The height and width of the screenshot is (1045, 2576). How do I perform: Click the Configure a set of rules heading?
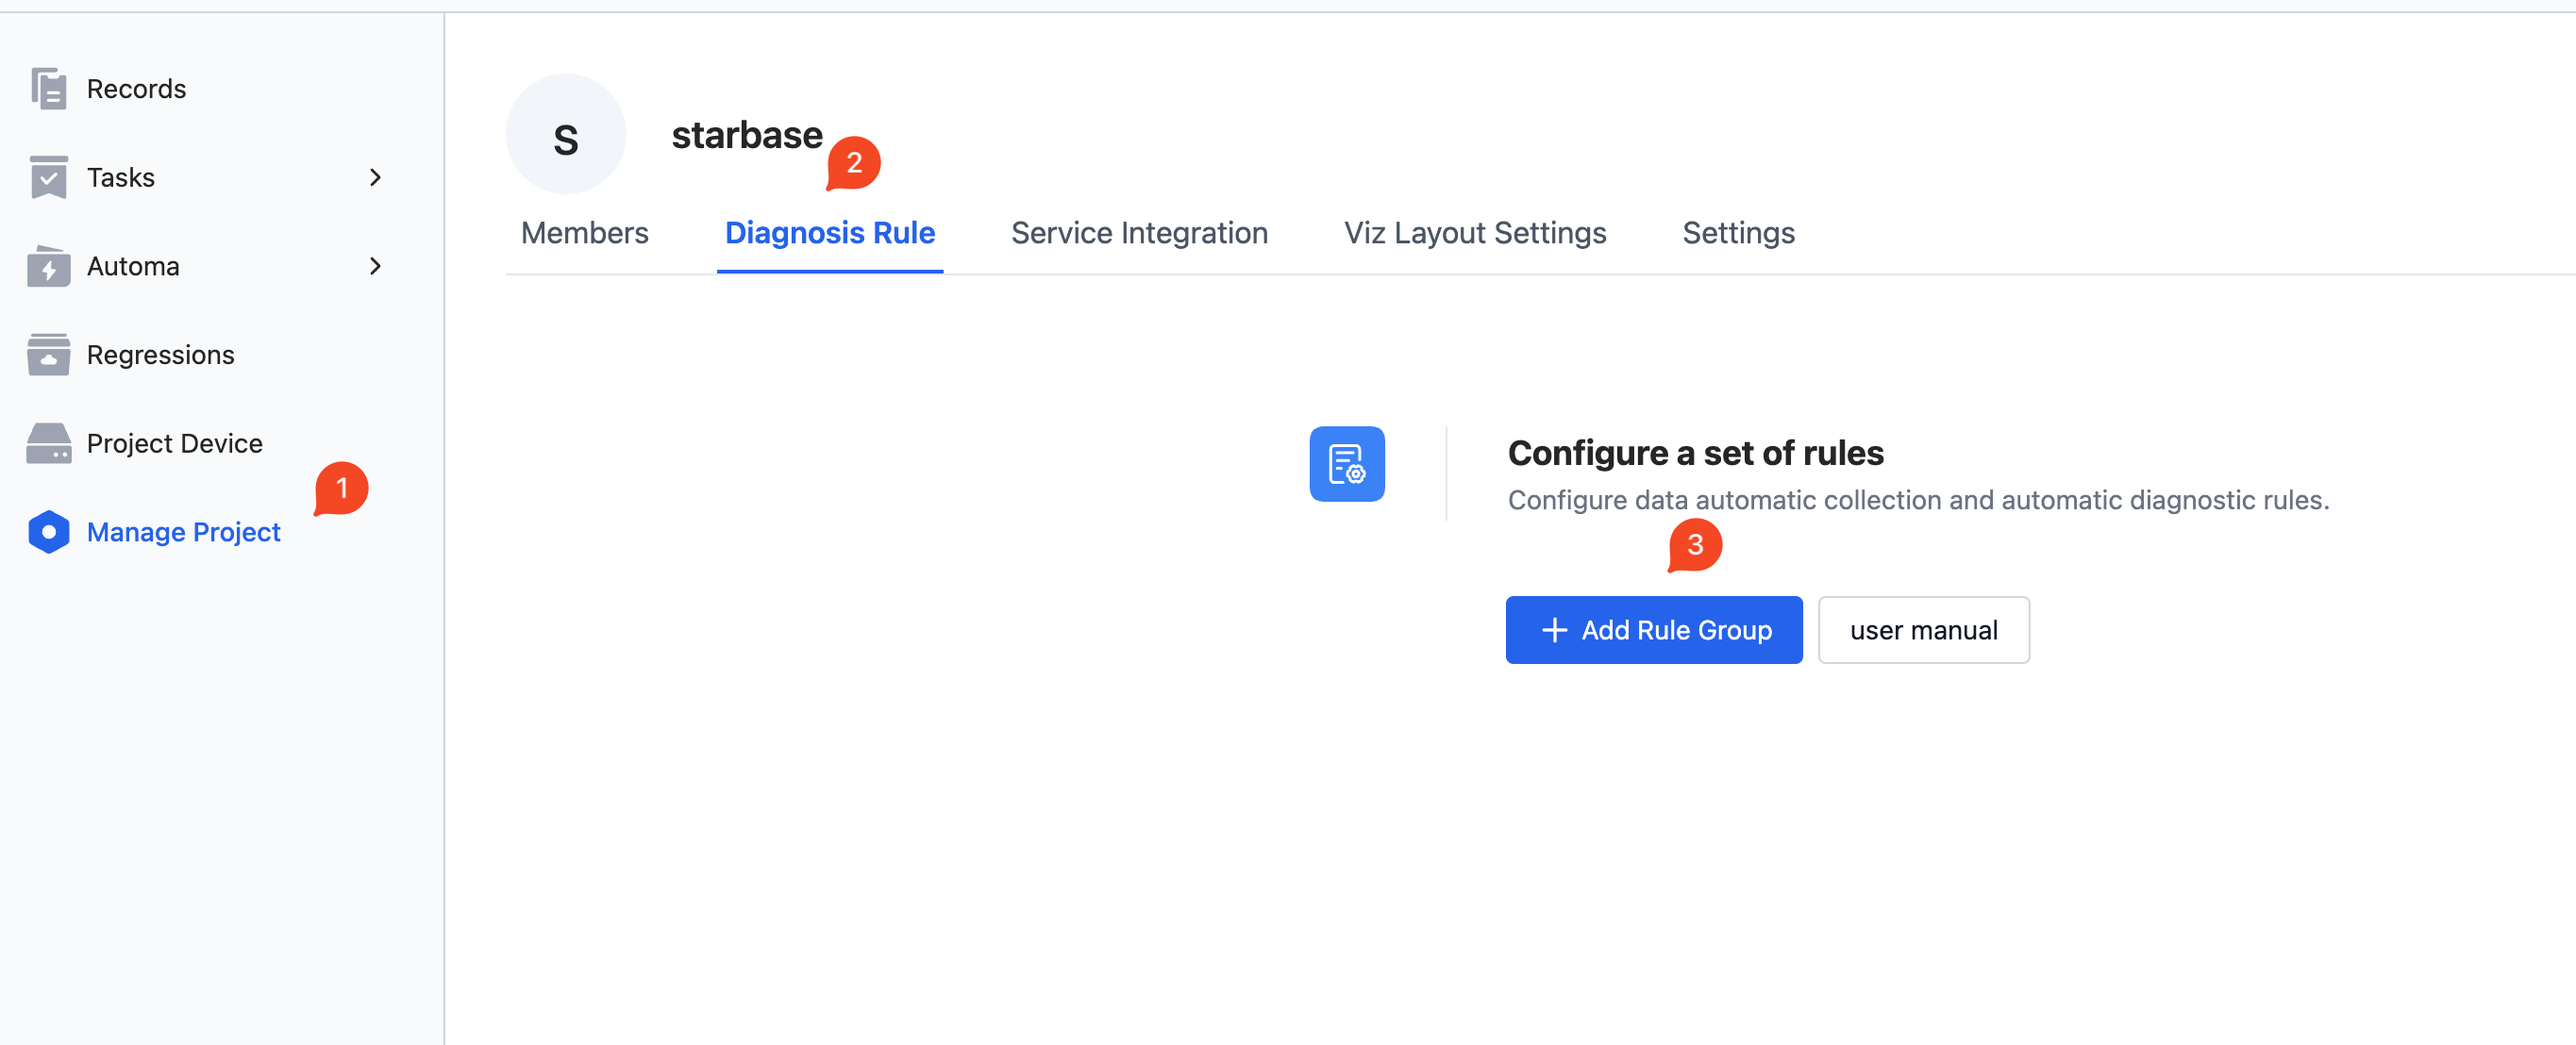click(1695, 453)
